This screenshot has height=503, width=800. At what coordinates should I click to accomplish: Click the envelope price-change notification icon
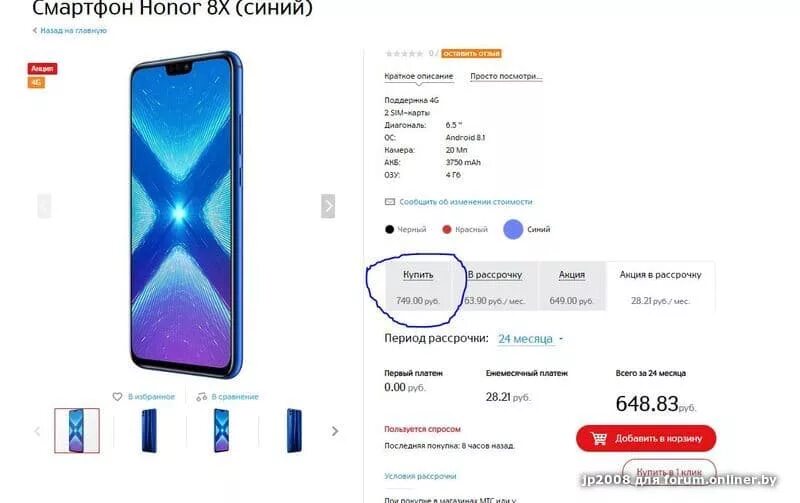pos(390,202)
